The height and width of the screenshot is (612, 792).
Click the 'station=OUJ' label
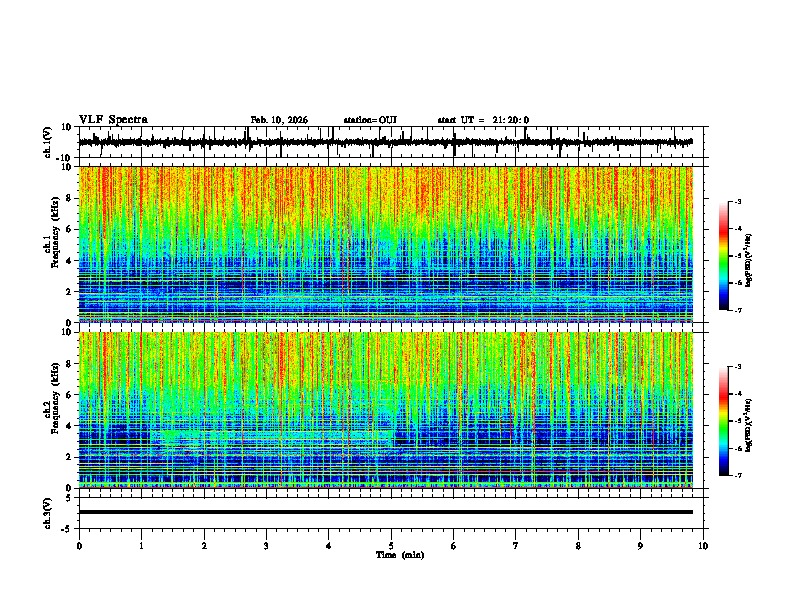click(370, 120)
